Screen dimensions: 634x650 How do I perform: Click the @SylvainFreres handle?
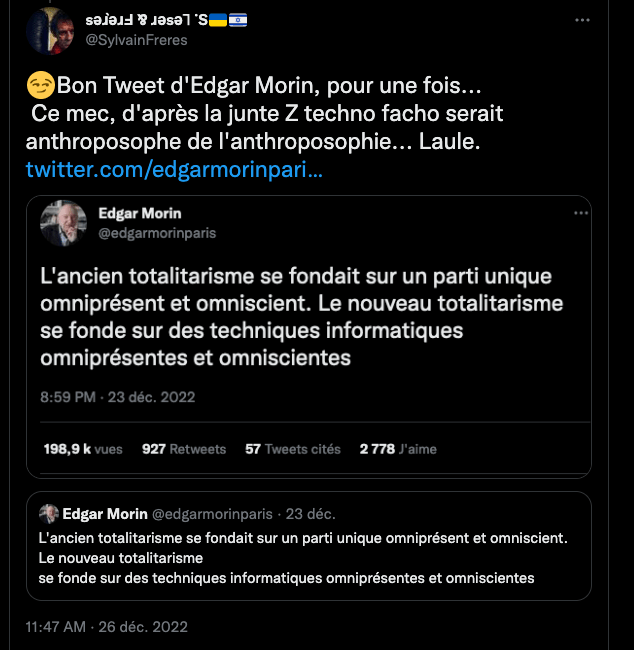click(138, 39)
